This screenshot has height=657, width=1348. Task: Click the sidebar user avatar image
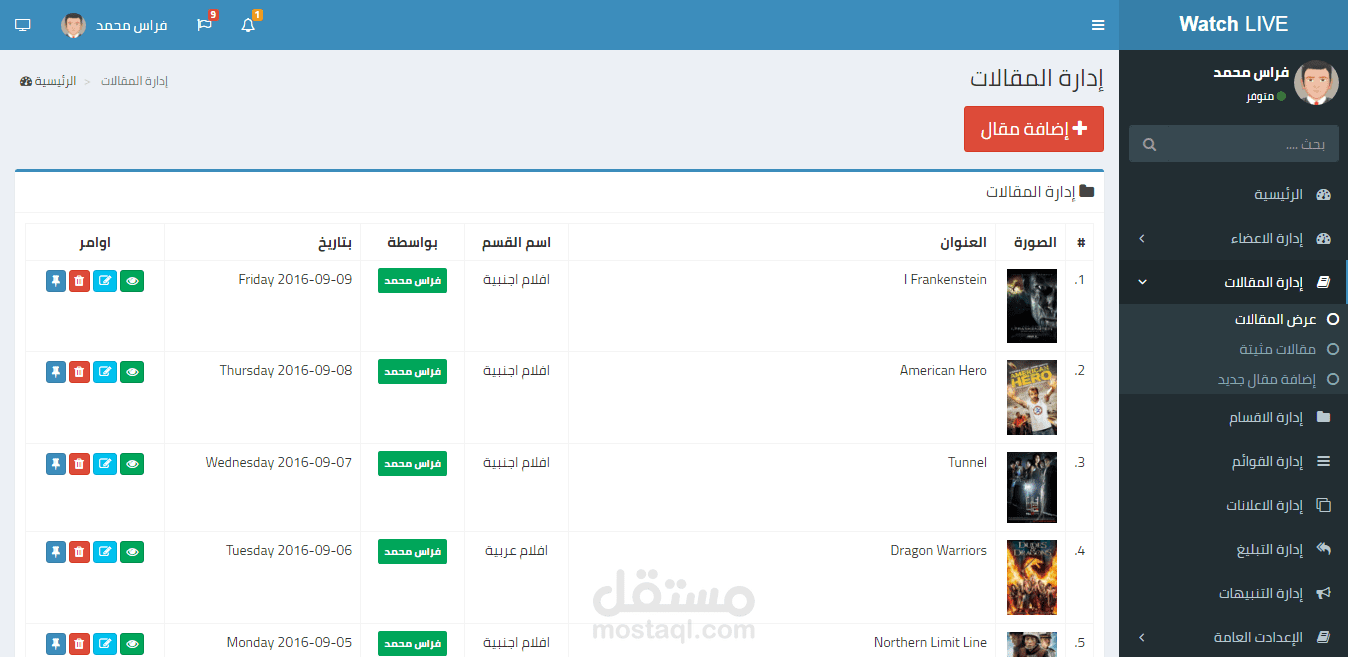point(1316,83)
